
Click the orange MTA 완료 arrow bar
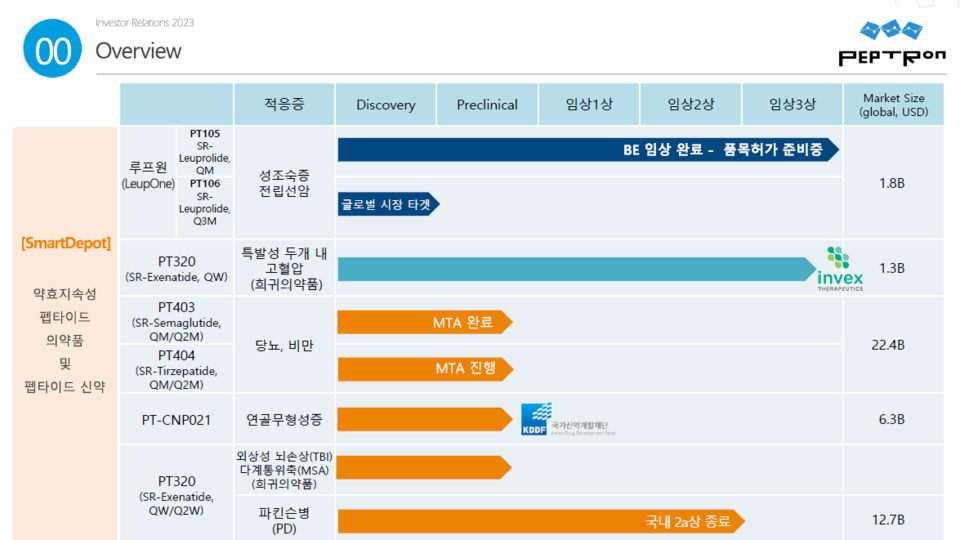(x=424, y=322)
